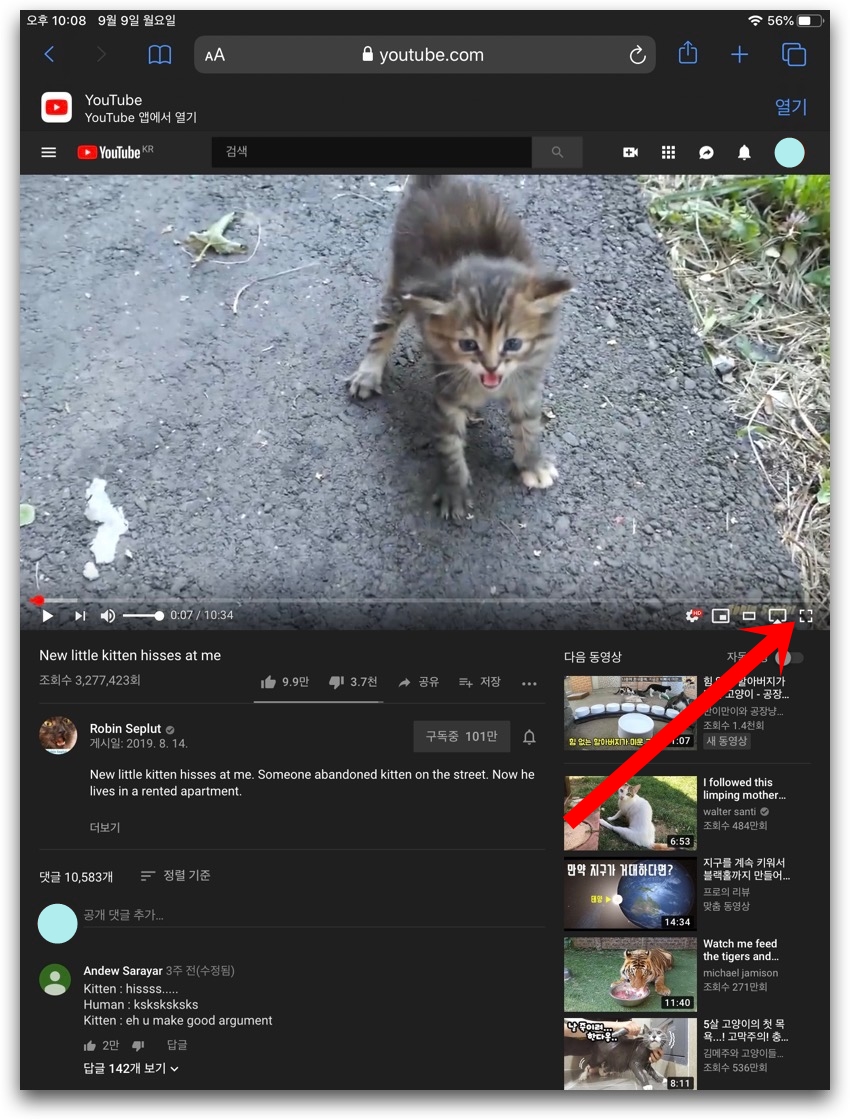Click the 공개 댓글 추가 comment field

pos(314,915)
